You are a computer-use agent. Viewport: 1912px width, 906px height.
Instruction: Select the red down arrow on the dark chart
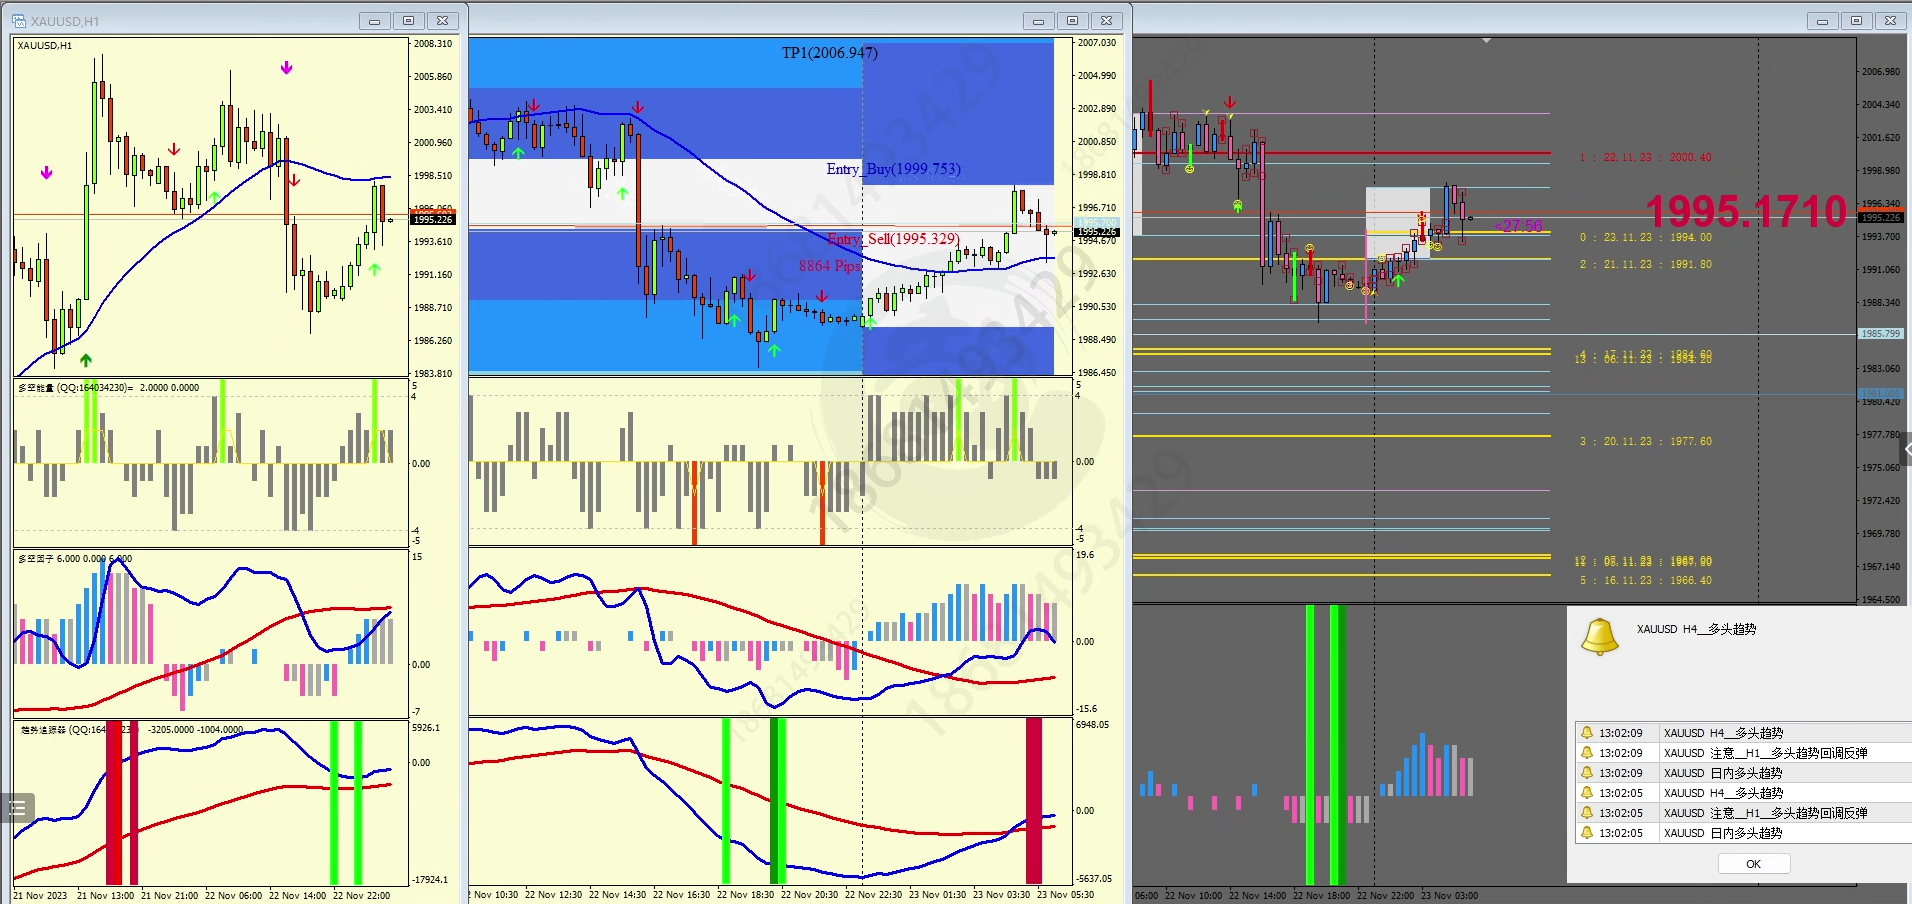[x=1230, y=102]
